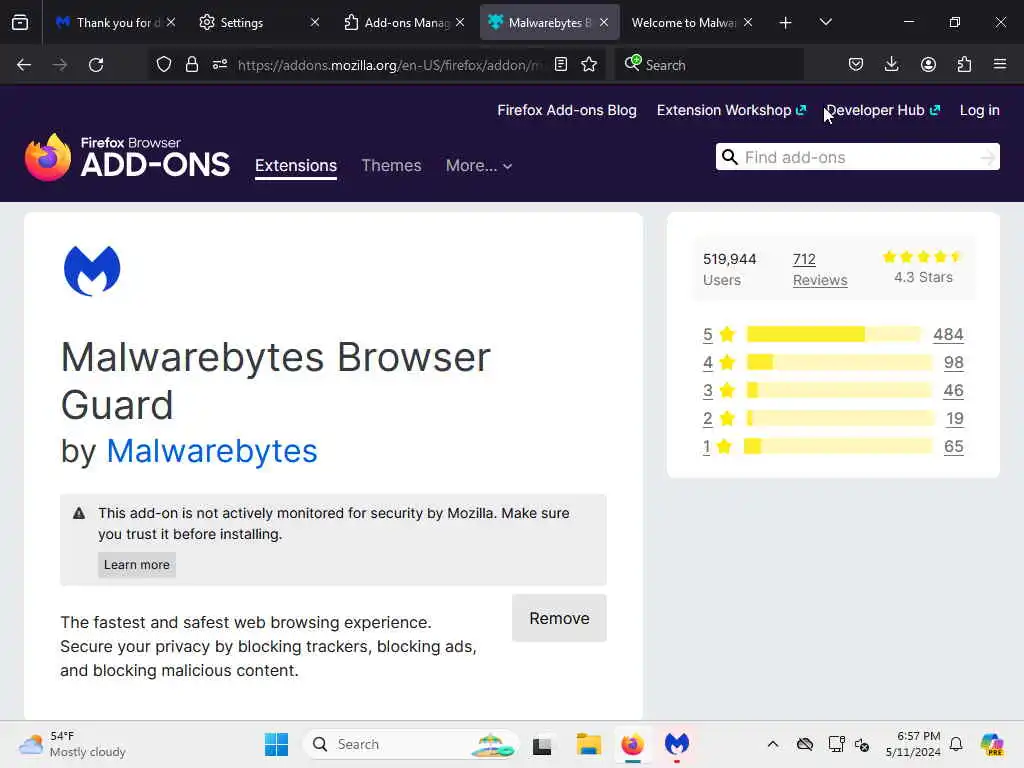The width and height of the screenshot is (1024, 768).
Task: Click the Firefox Add-ons logo
Action: pyautogui.click(x=127, y=157)
